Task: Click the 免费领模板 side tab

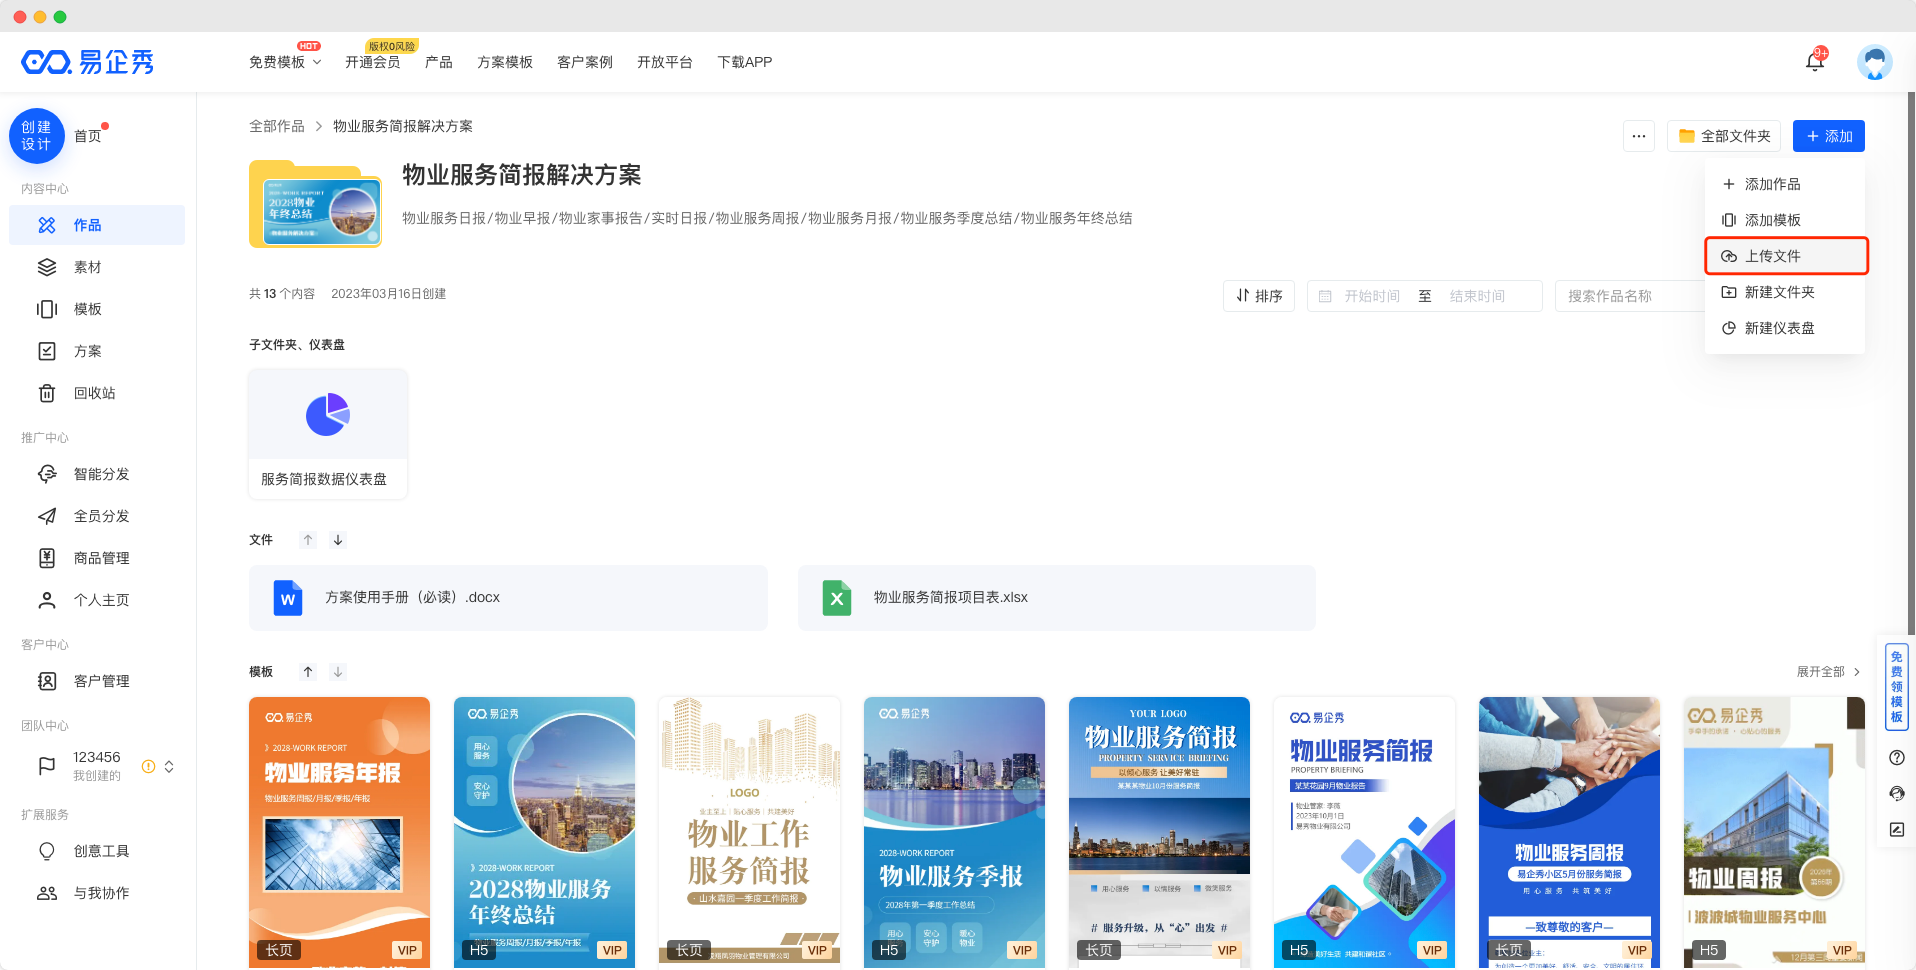Action: [x=1896, y=686]
